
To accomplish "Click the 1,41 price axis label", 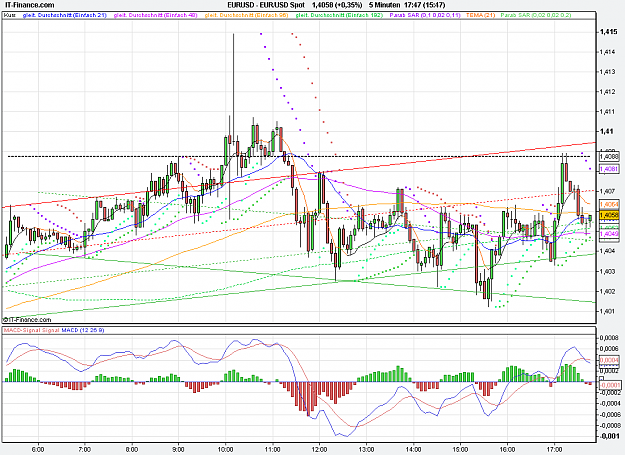I will click(x=607, y=131).
